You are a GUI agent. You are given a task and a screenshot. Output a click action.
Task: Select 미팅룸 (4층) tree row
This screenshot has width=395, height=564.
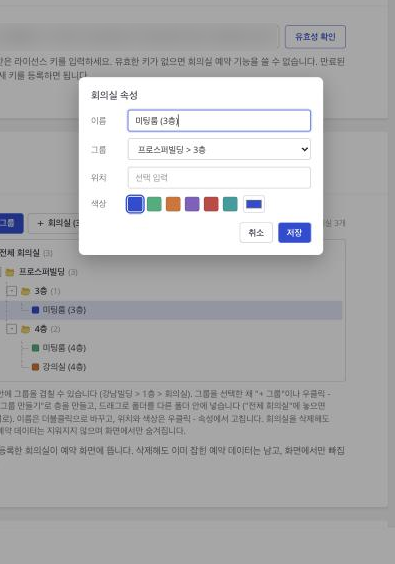pyautogui.click(x=171, y=348)
